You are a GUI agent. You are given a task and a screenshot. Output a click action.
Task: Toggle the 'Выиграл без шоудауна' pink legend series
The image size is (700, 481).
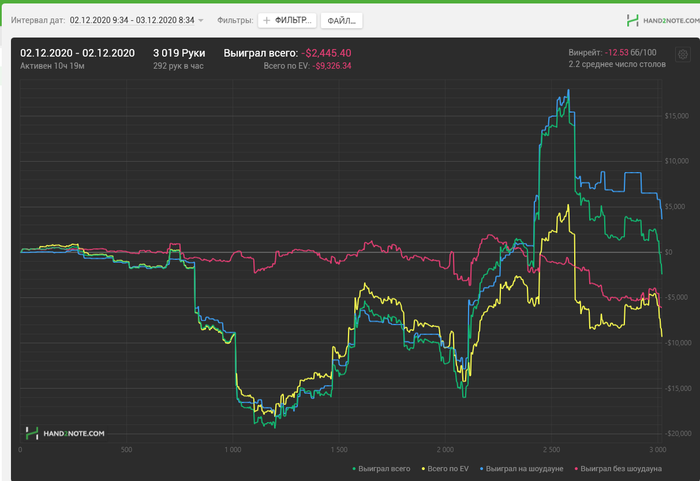[618, 467]
